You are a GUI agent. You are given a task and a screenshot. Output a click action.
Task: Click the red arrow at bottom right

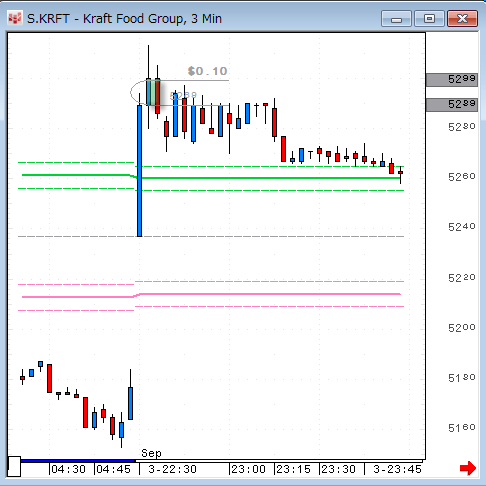tap(468, 468)
